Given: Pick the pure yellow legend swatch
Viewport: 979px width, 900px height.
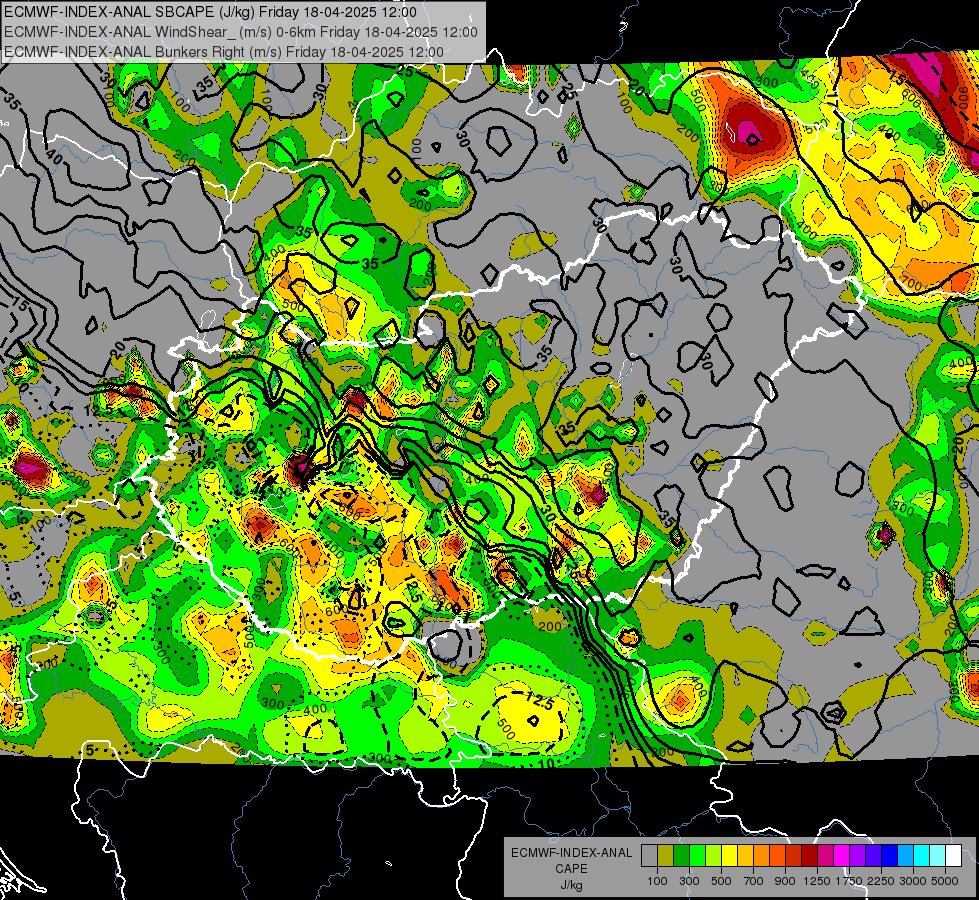Looking at the screenshot, I should [x=730, y=855].
